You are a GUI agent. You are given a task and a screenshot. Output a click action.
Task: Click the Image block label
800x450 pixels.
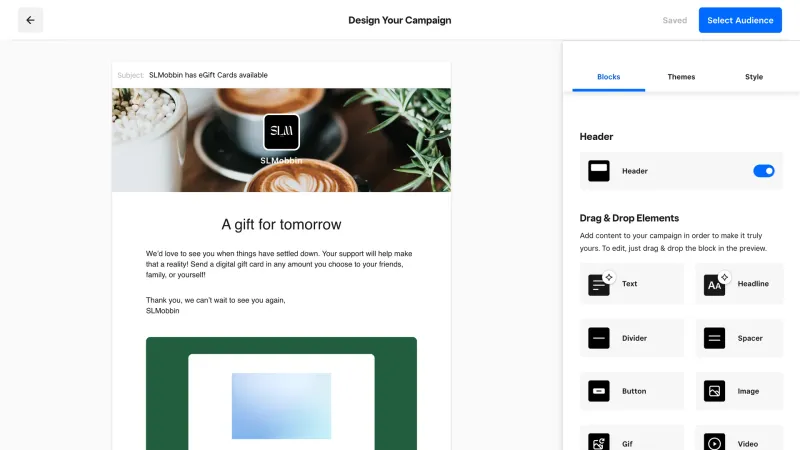(748, 391)
